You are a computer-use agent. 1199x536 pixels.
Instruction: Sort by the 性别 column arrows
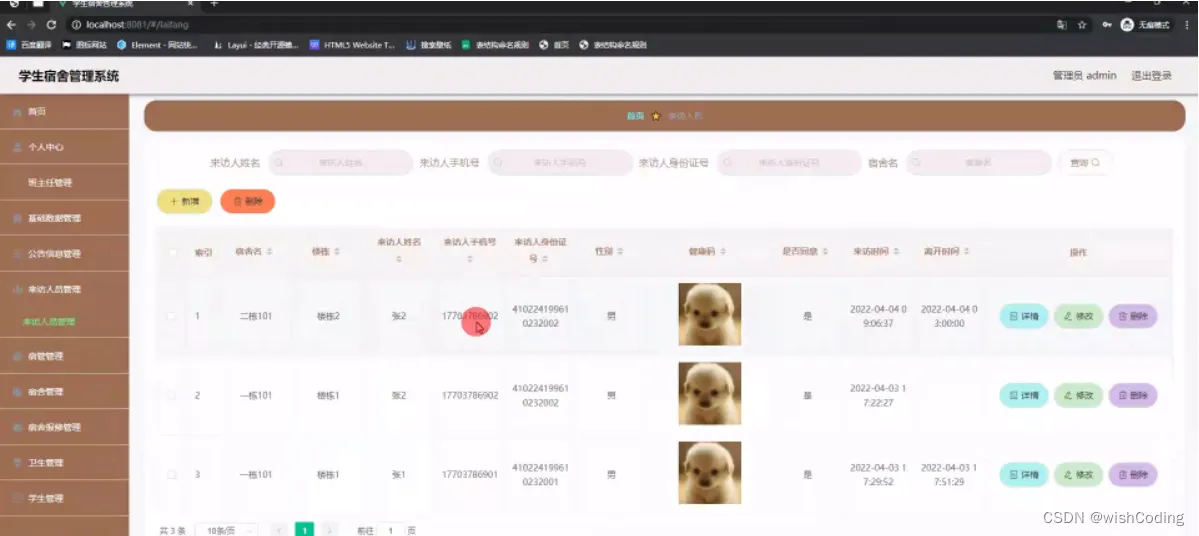[620, 252]
